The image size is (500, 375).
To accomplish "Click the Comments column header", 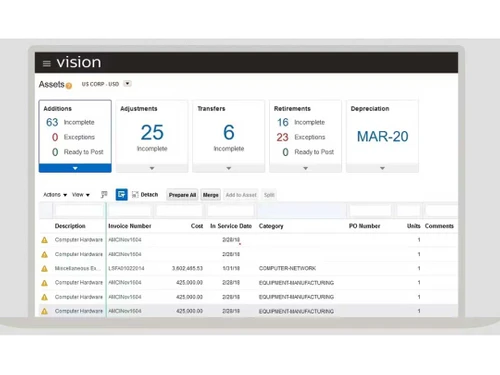I will click(439, 226).
